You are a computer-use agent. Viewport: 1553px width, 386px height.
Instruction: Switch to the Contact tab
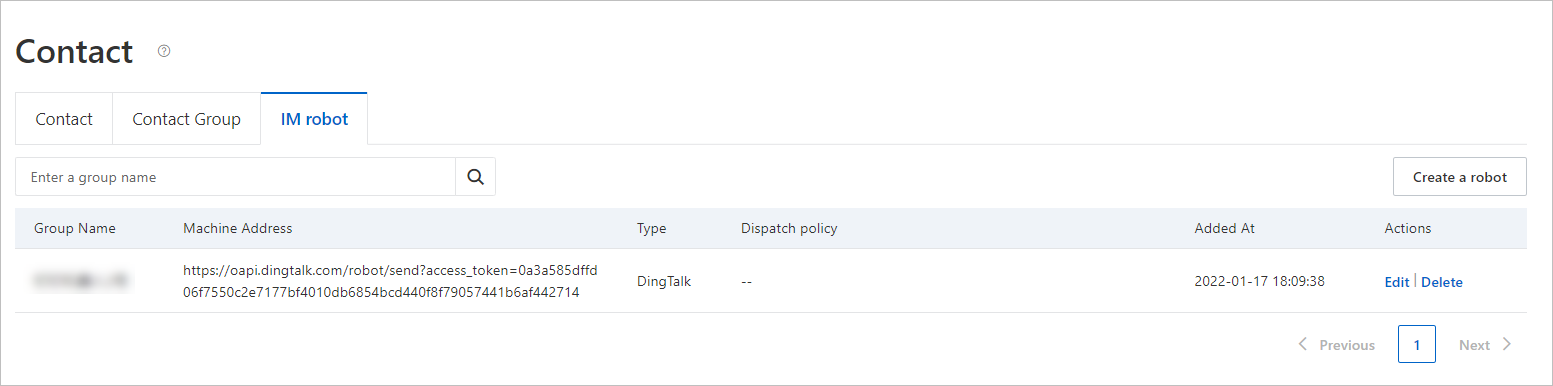coord(64,119)
